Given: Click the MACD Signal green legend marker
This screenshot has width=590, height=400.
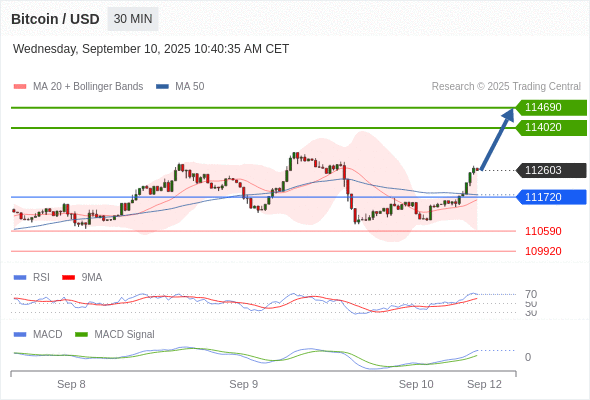Looking at the screenshot, I should tap(81, 335).
